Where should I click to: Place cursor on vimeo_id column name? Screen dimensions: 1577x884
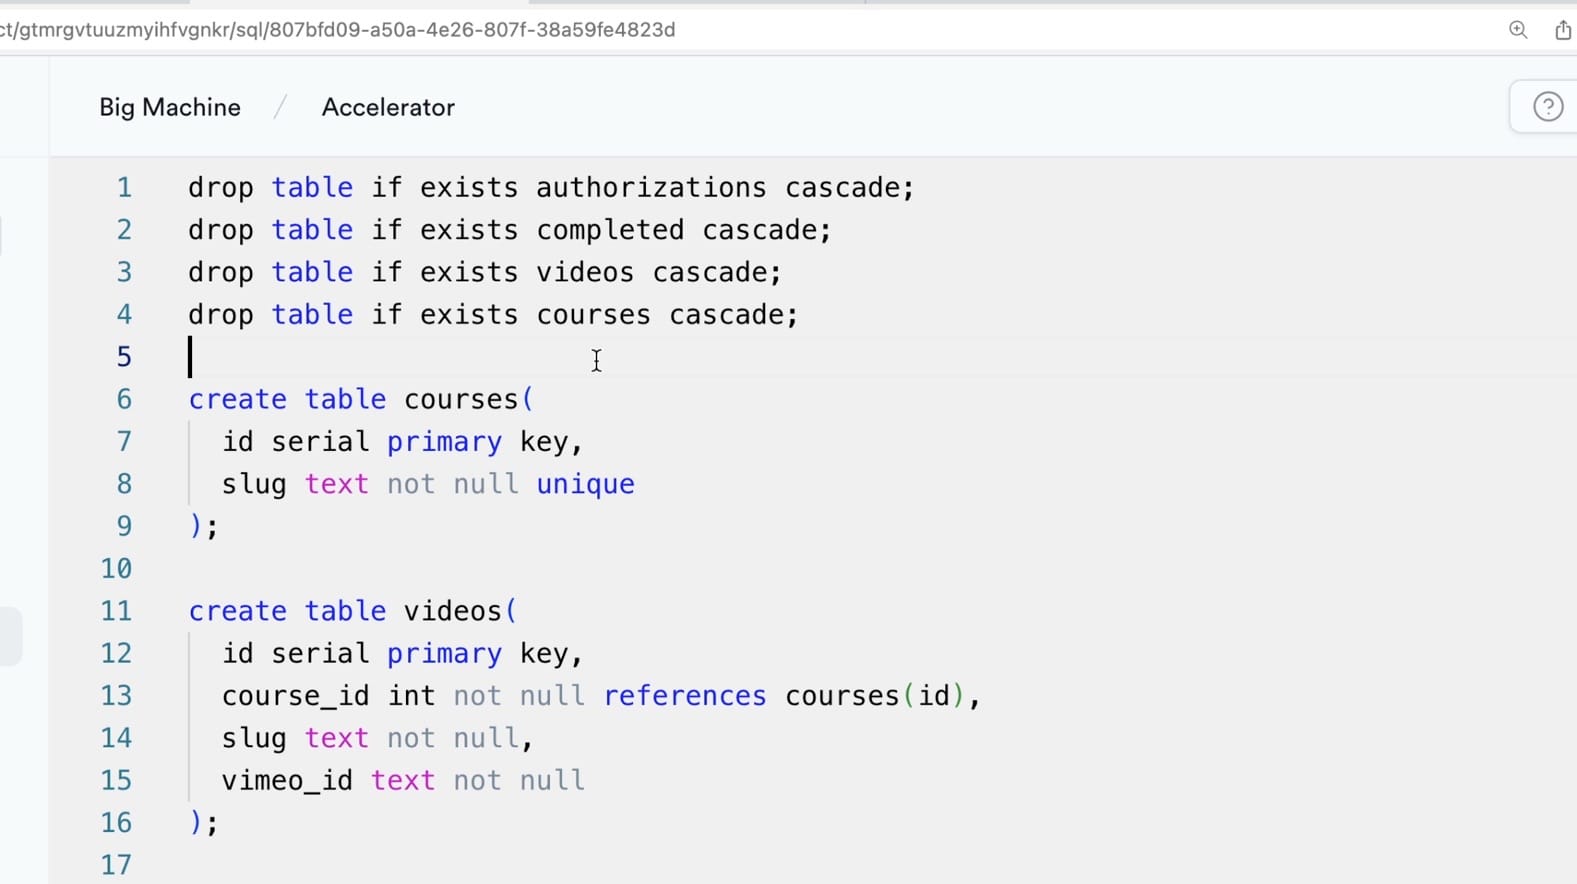click(x=287, y=781)
